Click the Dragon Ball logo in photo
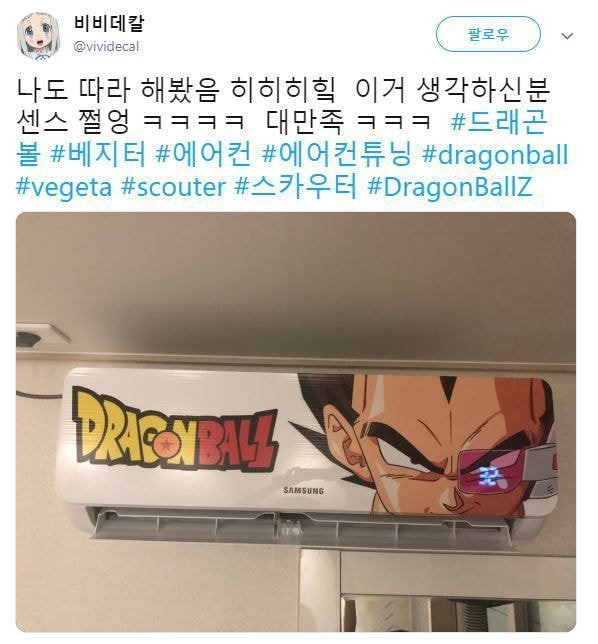Image resolution: width=598 pixels, height=644 pixels. pos(175,430)
